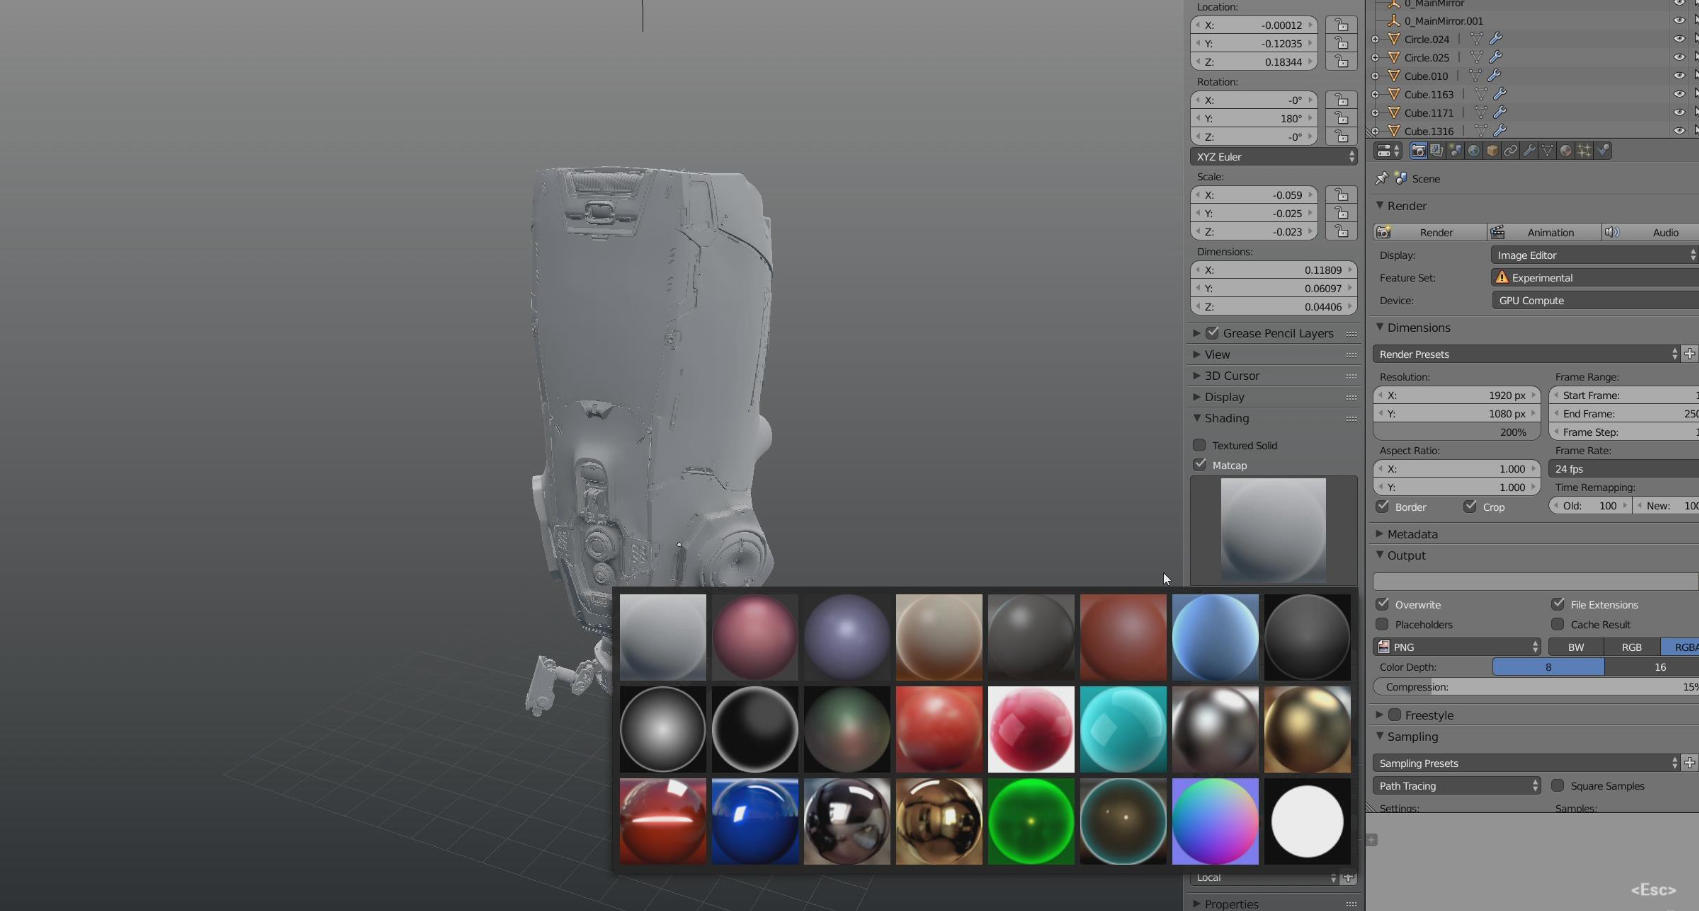This screenshot has width=1699, height=911.
Task: Open the Object properties cube tab
Action: click(1492, 151)
